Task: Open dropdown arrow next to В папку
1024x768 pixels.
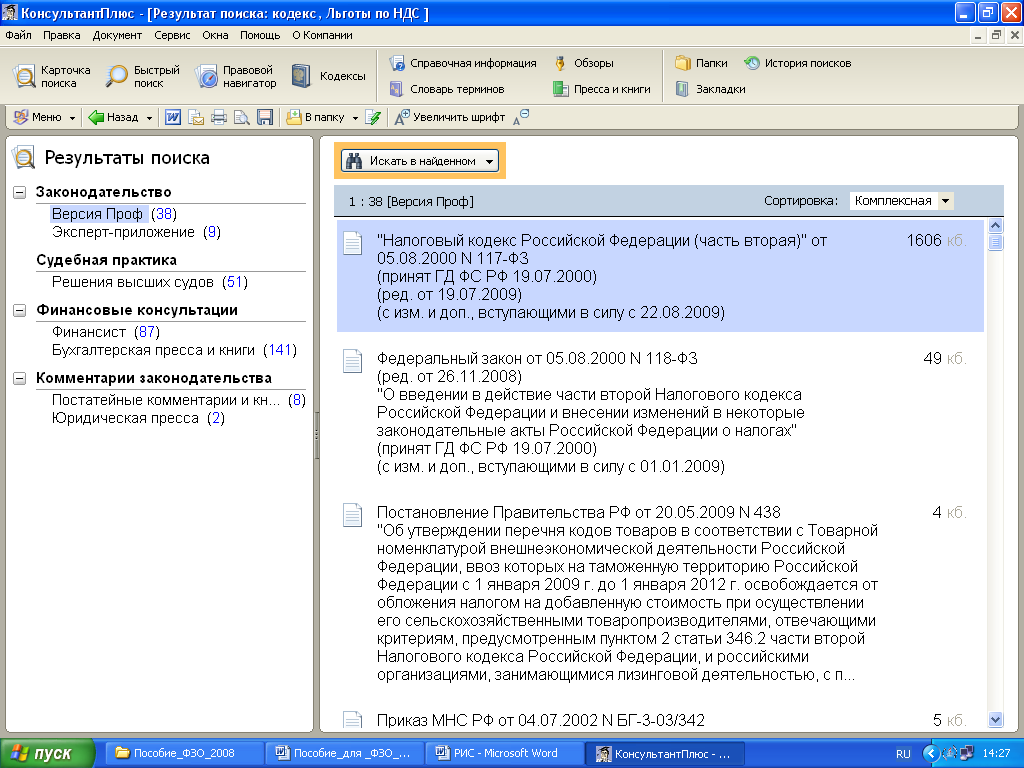Action: [x=355, y=118]
